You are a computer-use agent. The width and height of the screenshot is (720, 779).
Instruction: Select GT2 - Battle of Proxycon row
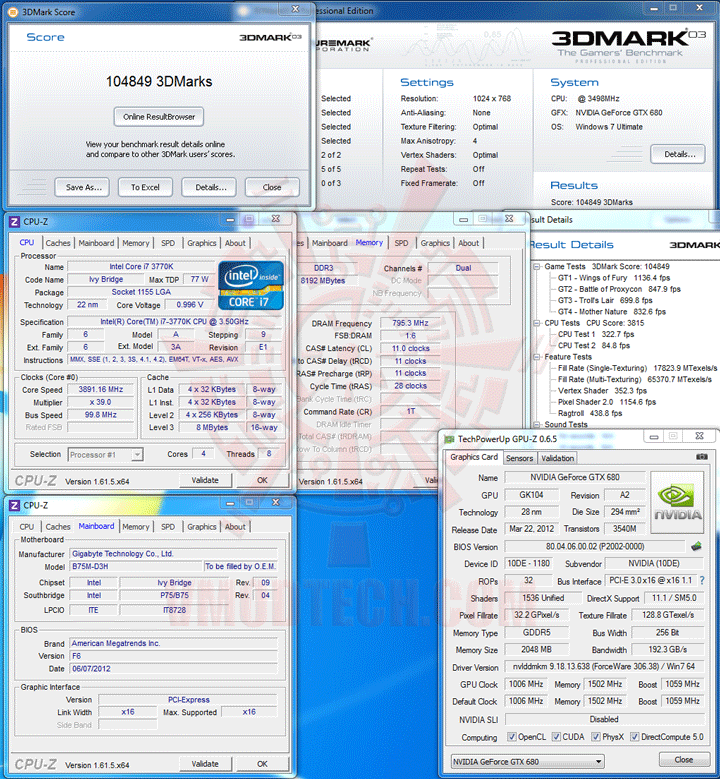619,289
